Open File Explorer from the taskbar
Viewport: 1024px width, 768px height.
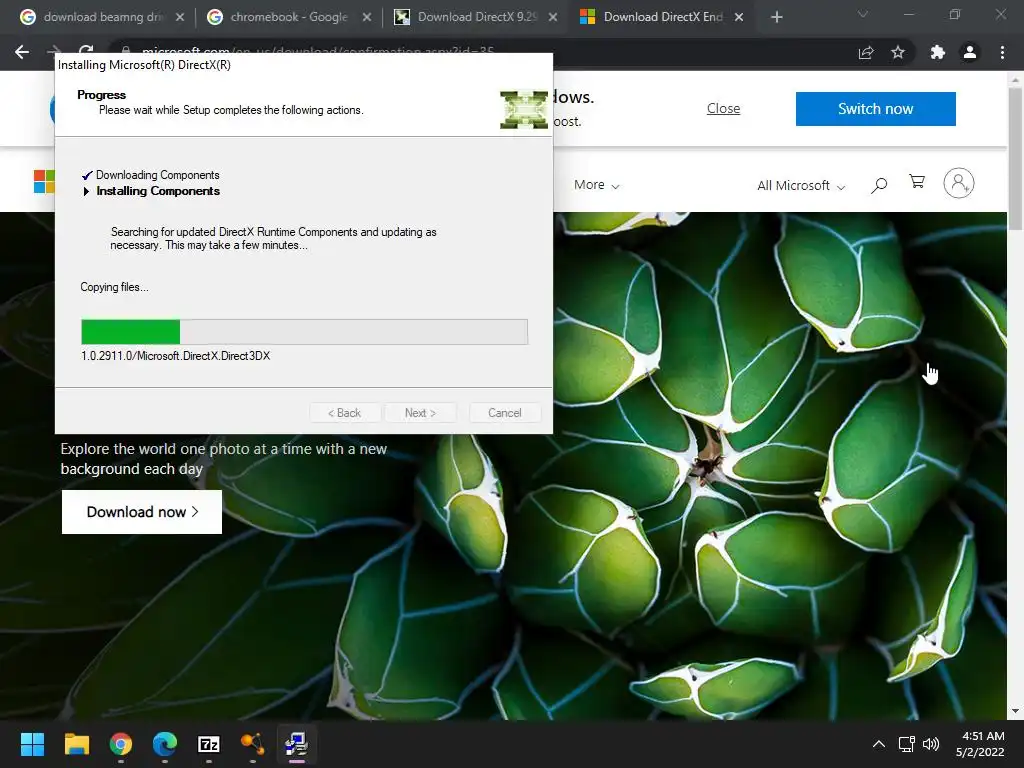click(x=76, y=744)
